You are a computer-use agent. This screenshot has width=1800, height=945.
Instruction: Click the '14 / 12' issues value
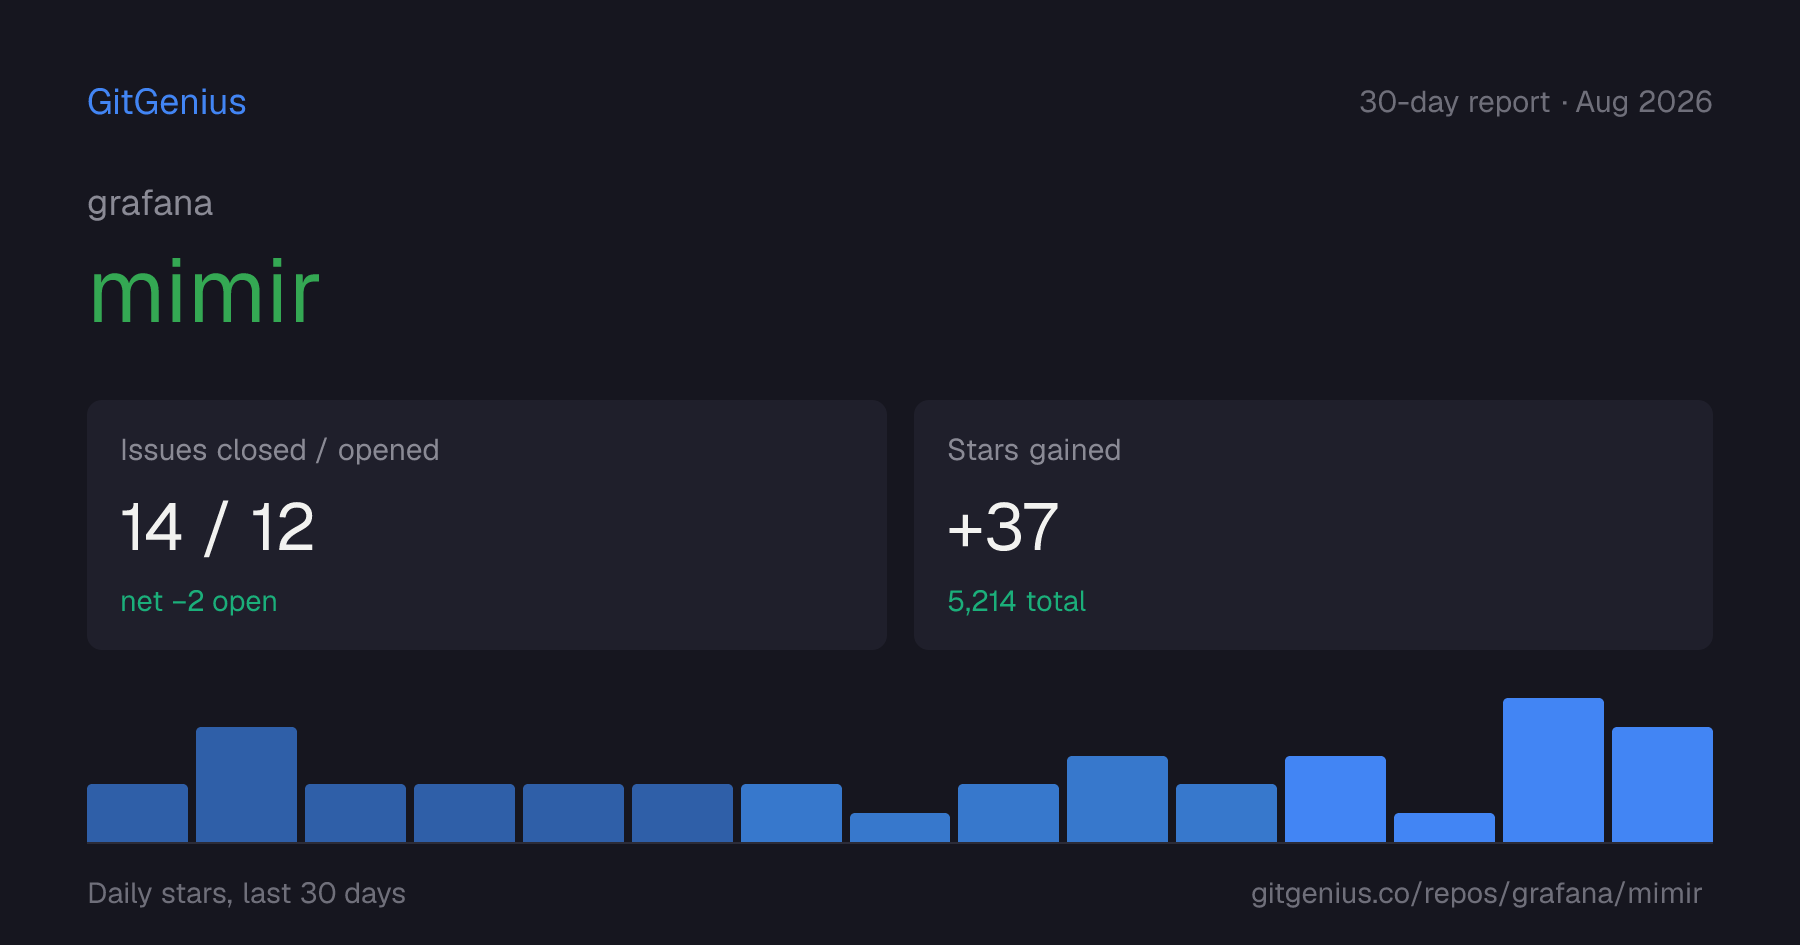click(x=217, y=527)
